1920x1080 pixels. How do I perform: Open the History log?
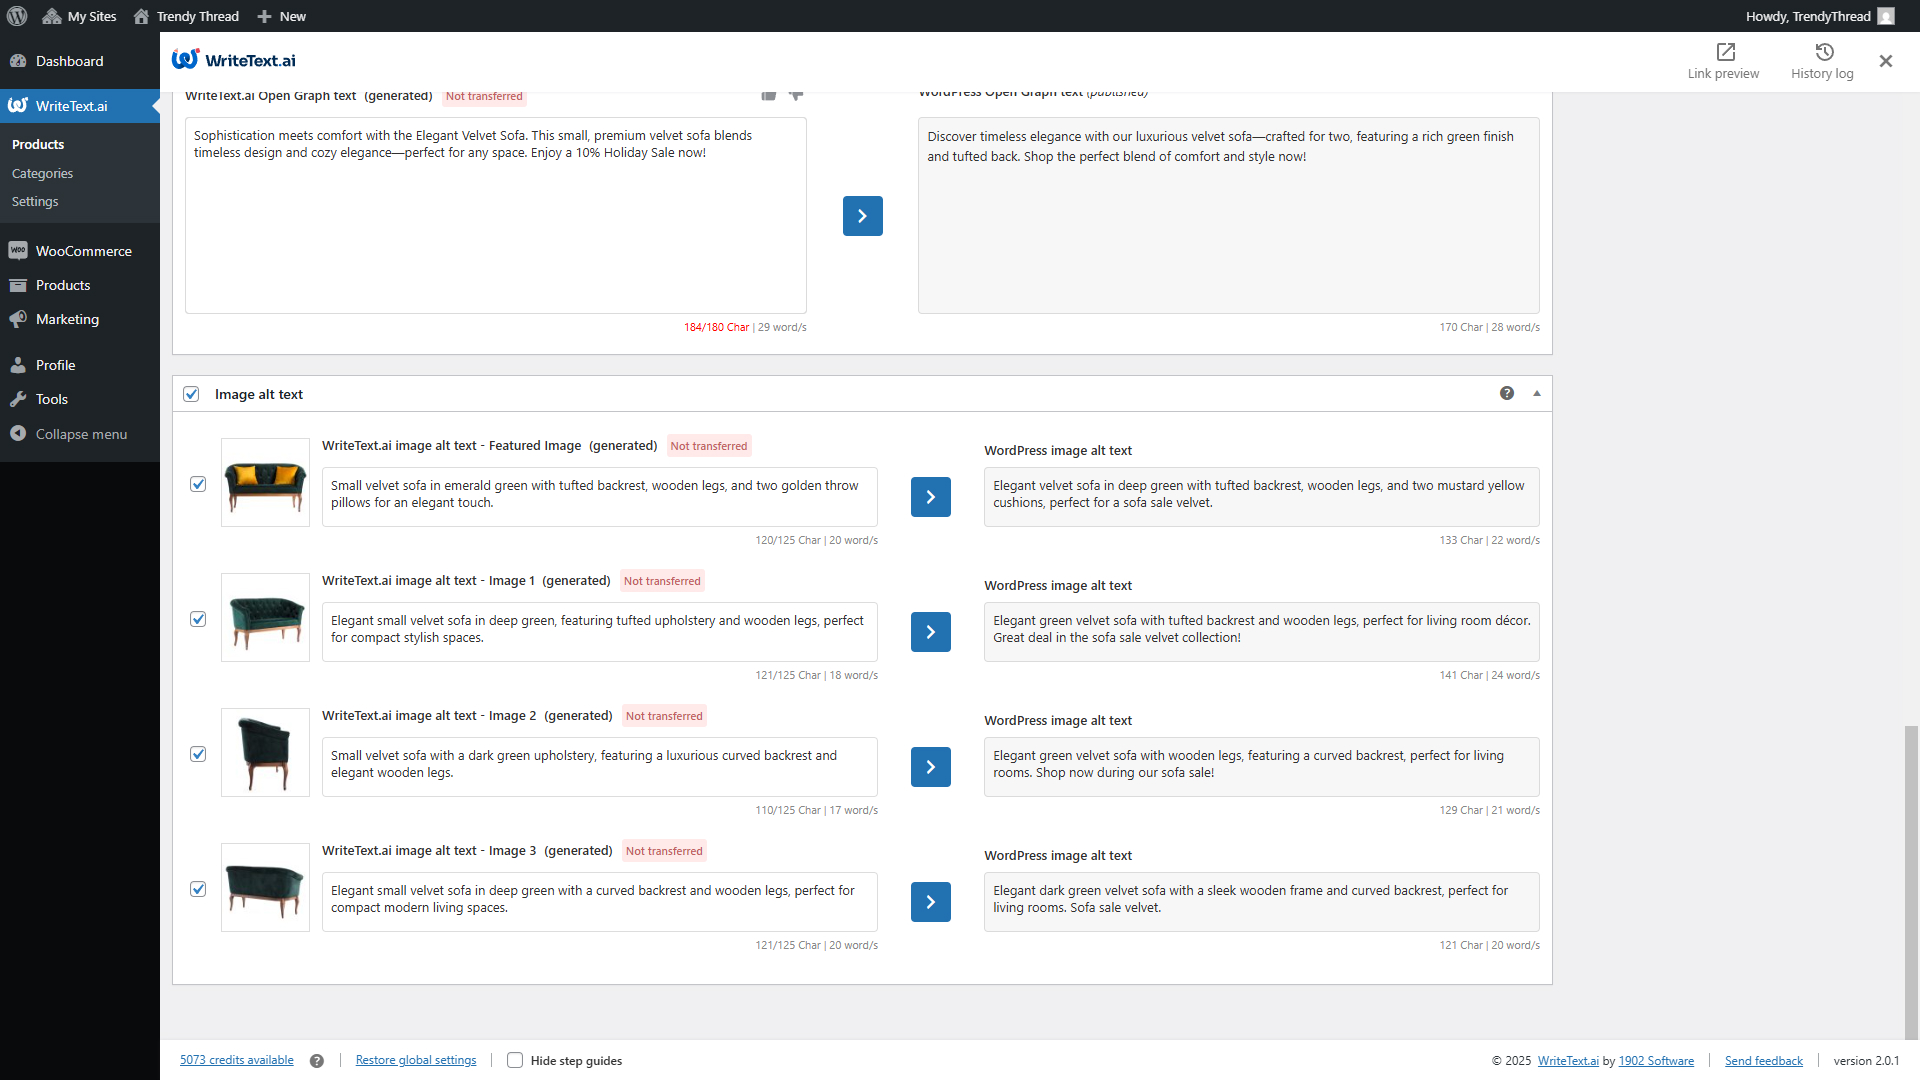click(1822, 61)
